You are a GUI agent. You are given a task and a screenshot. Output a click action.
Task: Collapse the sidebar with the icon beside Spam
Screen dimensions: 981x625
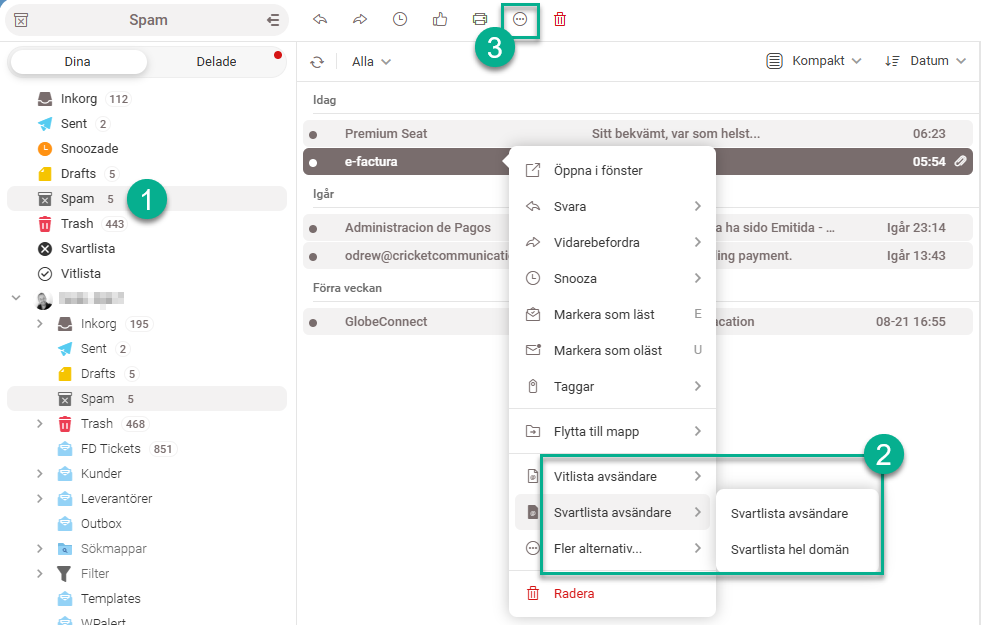tap(273, 20)
